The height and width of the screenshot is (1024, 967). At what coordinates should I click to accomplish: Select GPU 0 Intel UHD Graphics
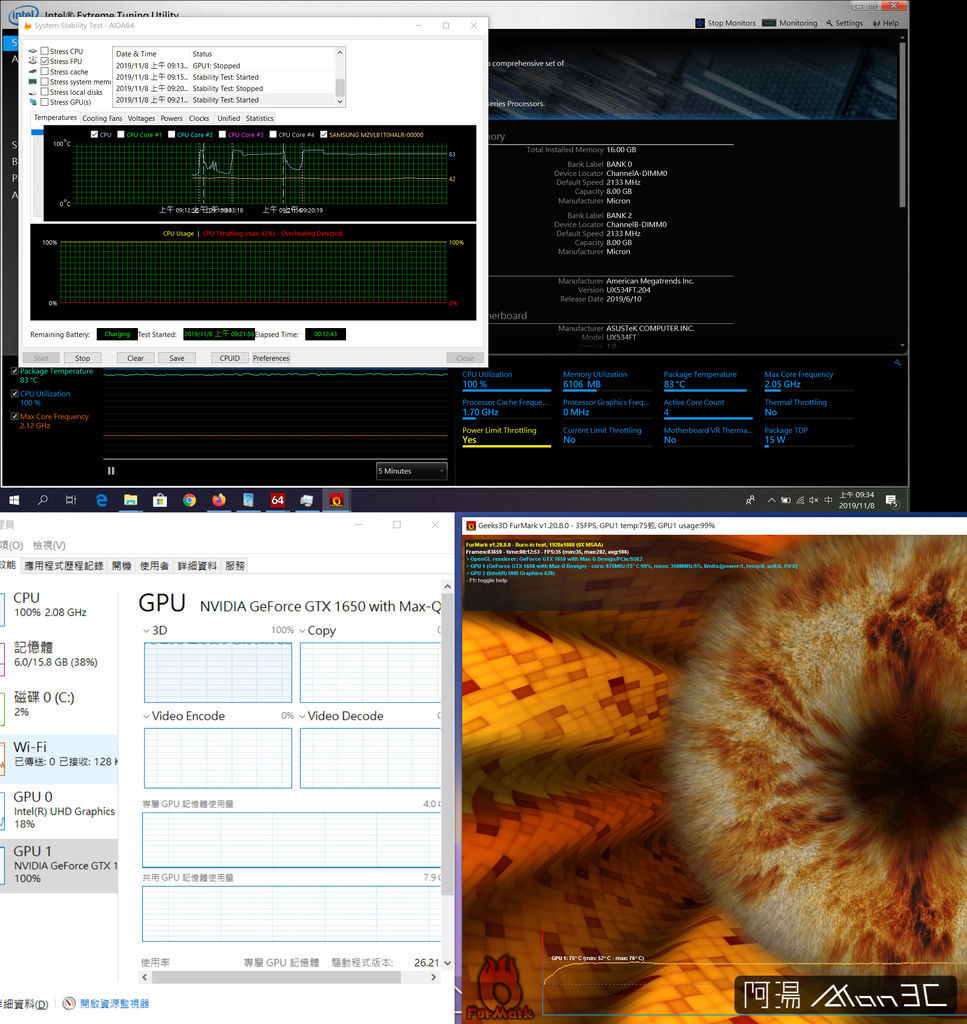59,810
